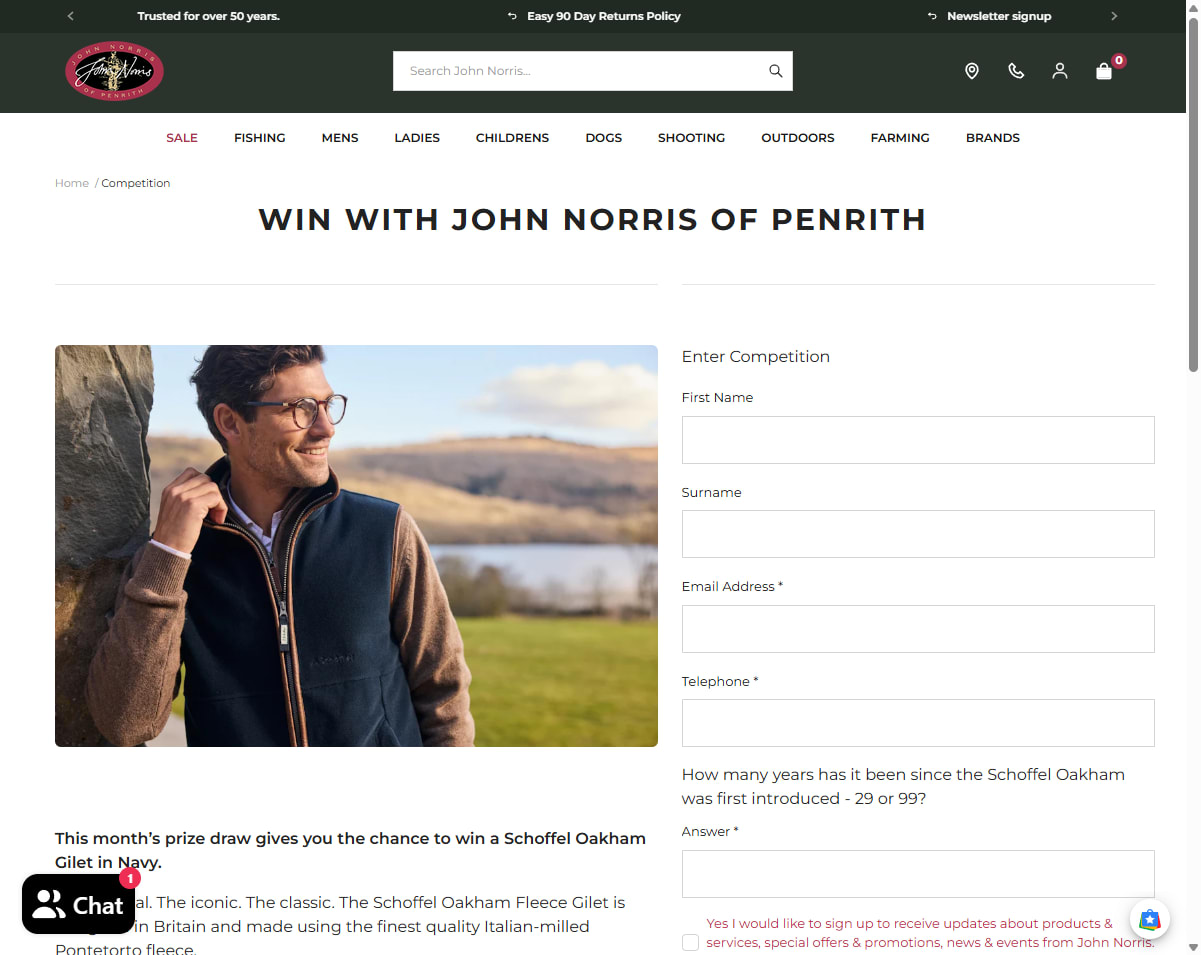Open the store locator pin icon

971,71
